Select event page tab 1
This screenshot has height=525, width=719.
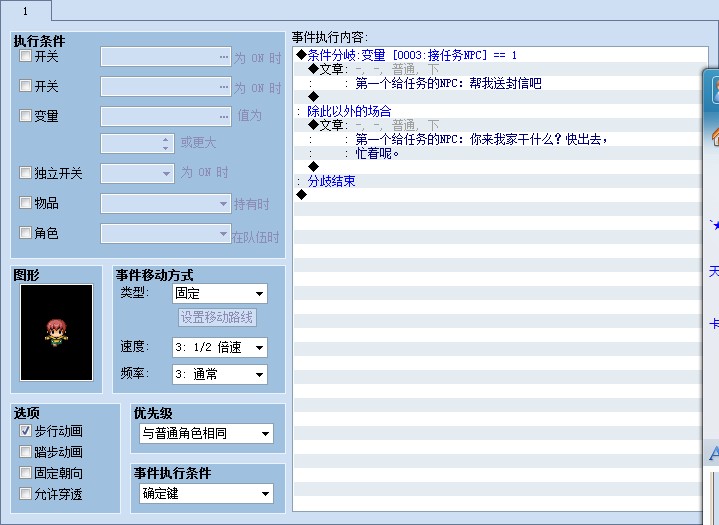coord(26,11)
